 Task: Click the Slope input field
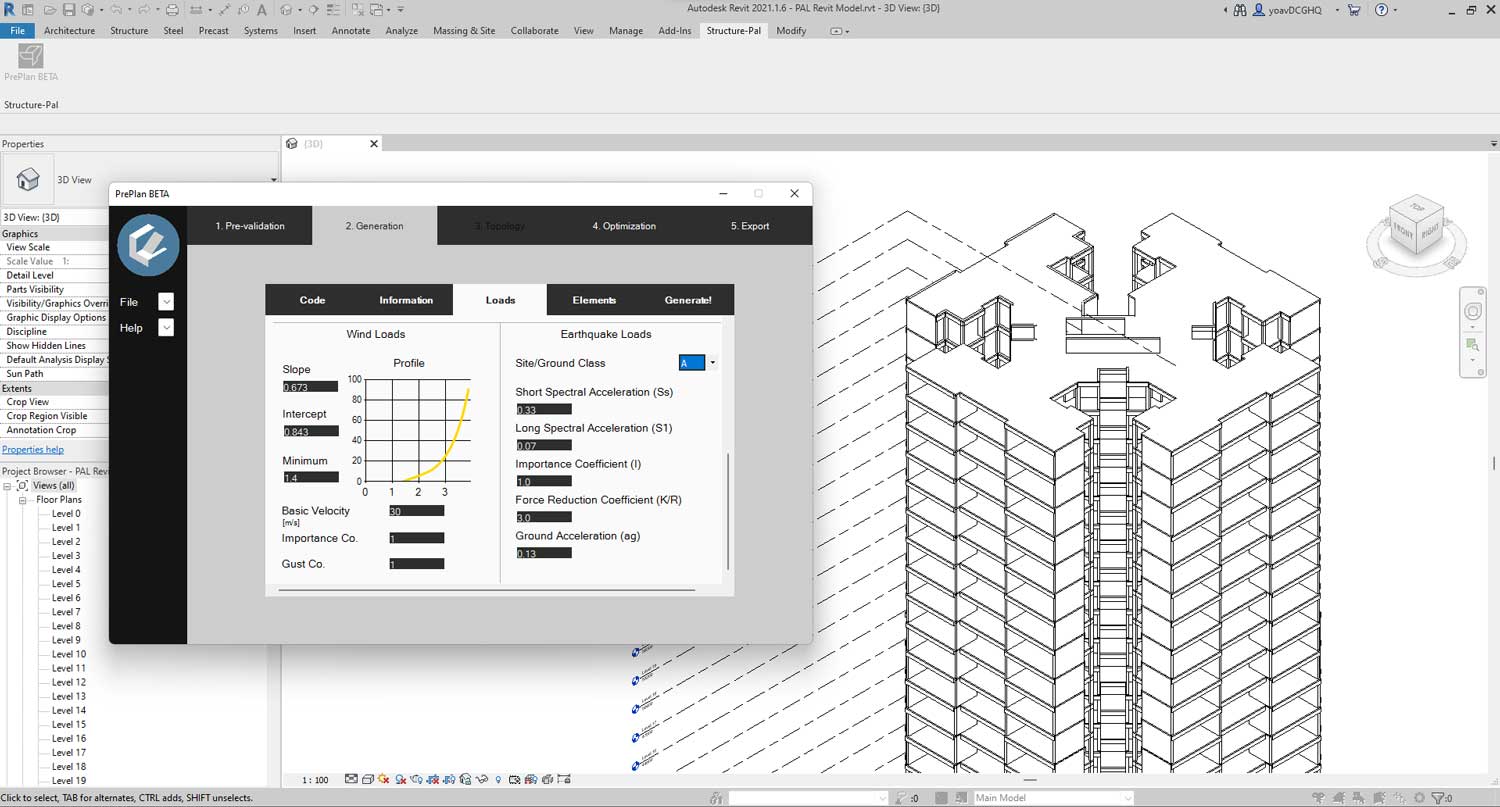[x=310, y=387]
